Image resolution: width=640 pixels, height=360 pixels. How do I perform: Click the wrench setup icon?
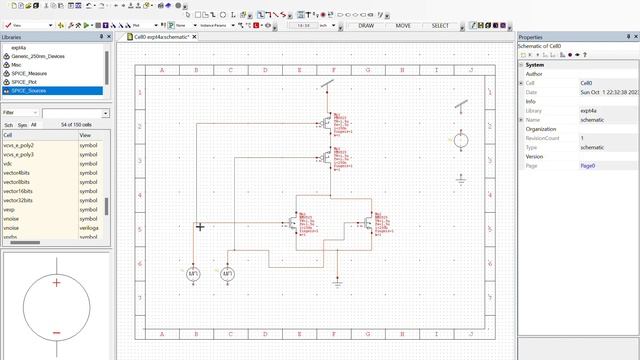[x=71, y=25]
